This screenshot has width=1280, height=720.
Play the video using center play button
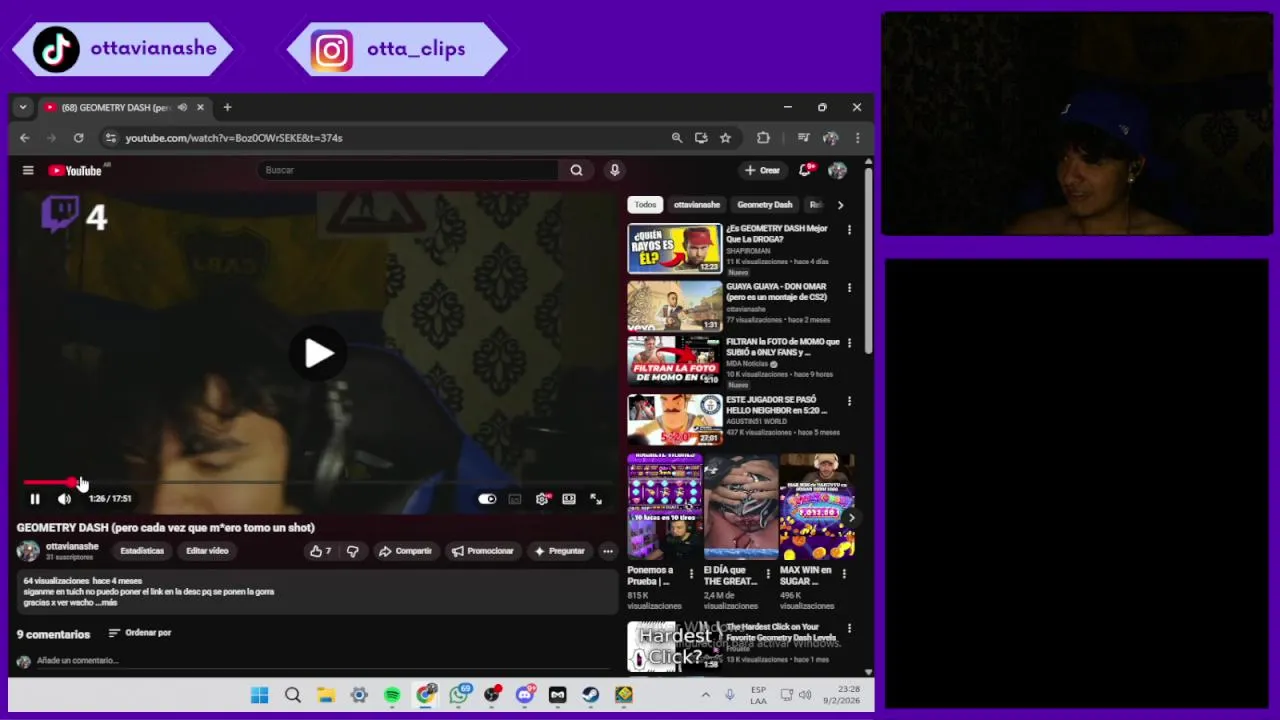(319, 353)
